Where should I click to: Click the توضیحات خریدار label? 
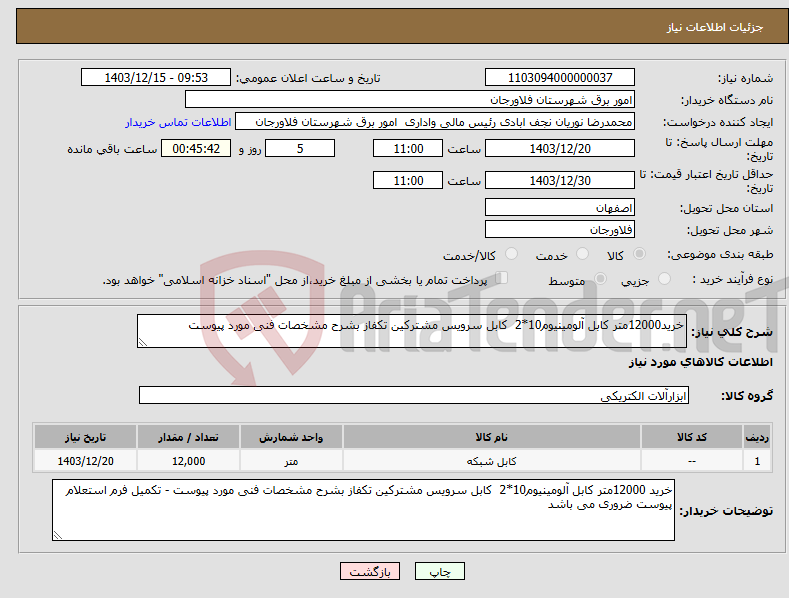coord(726,511)
